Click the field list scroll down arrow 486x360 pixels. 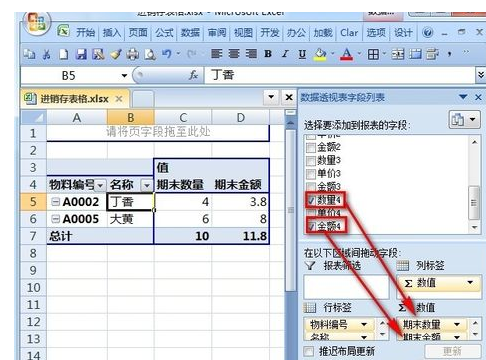474,227
